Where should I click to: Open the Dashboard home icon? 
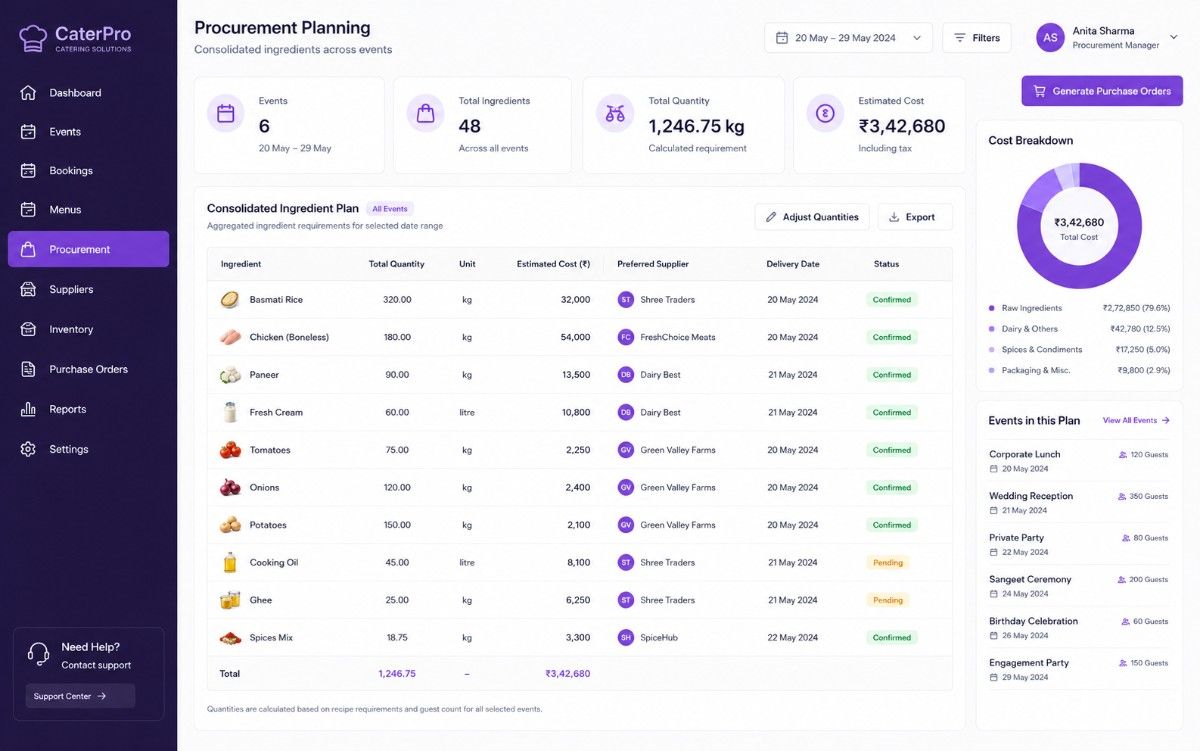28,93
